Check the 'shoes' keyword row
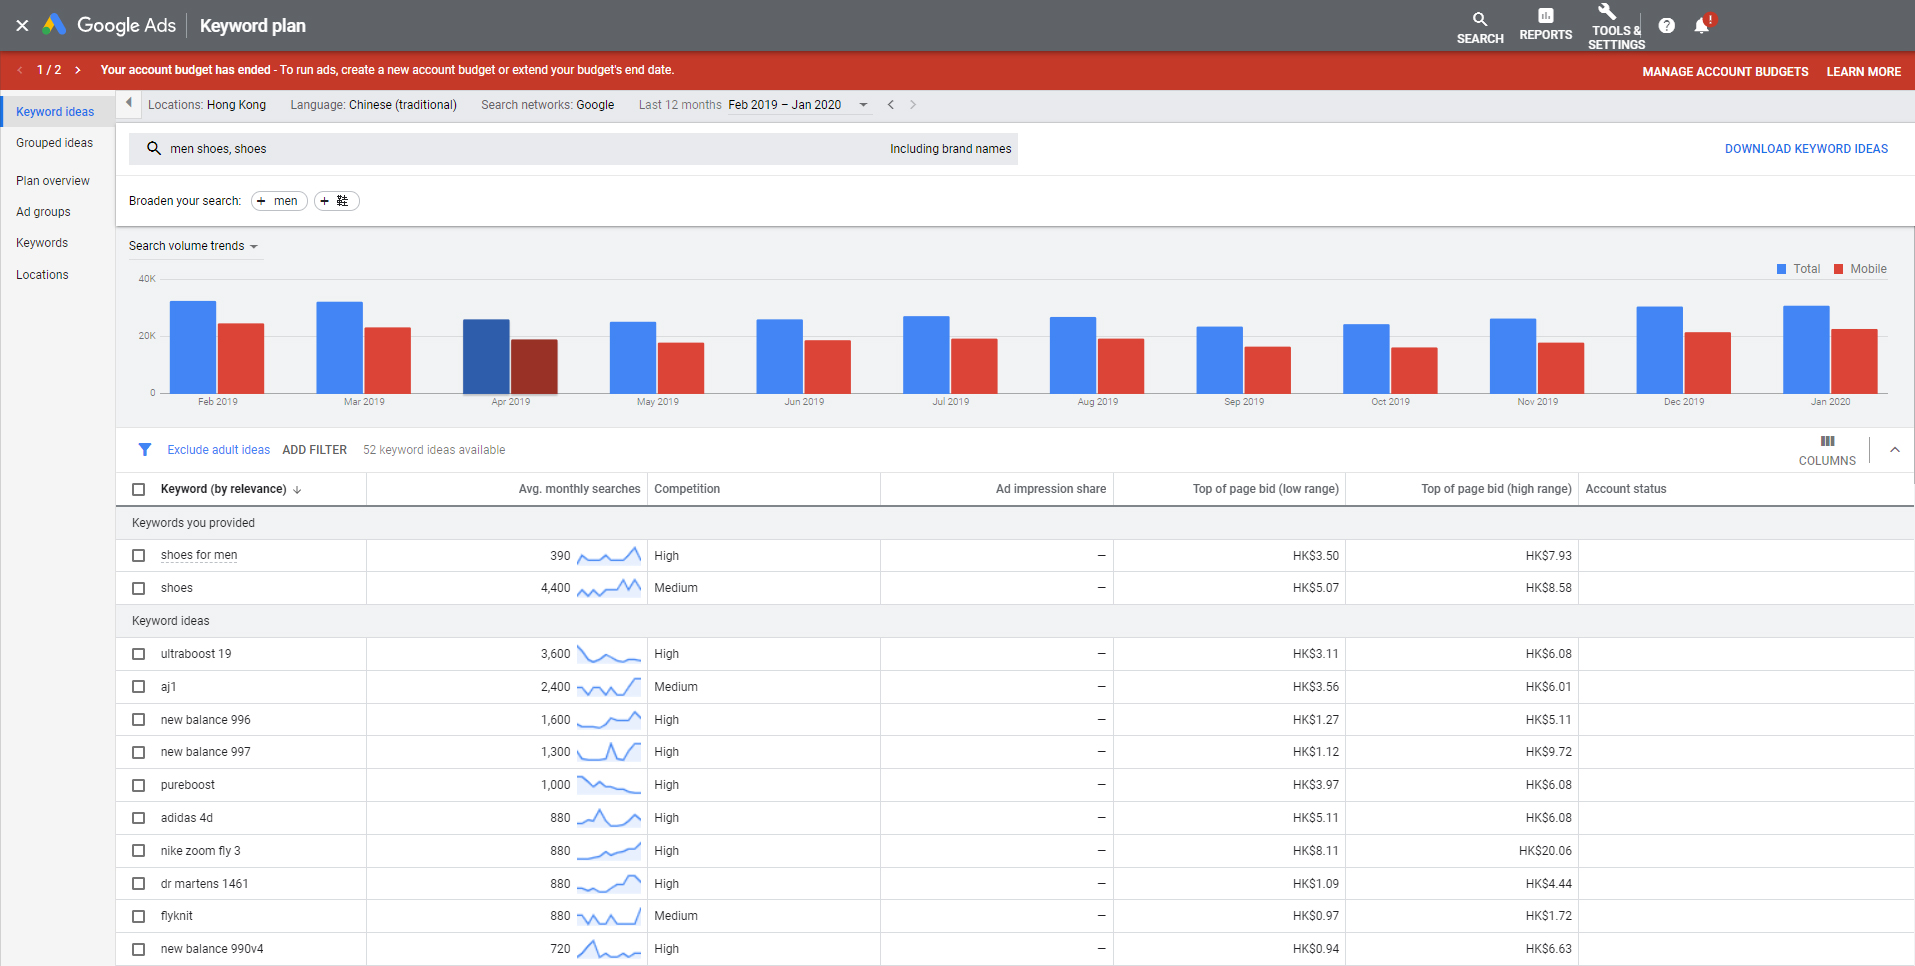This screenshot has height=966, width=1915. pyautogui.click(x=139, y=588)
